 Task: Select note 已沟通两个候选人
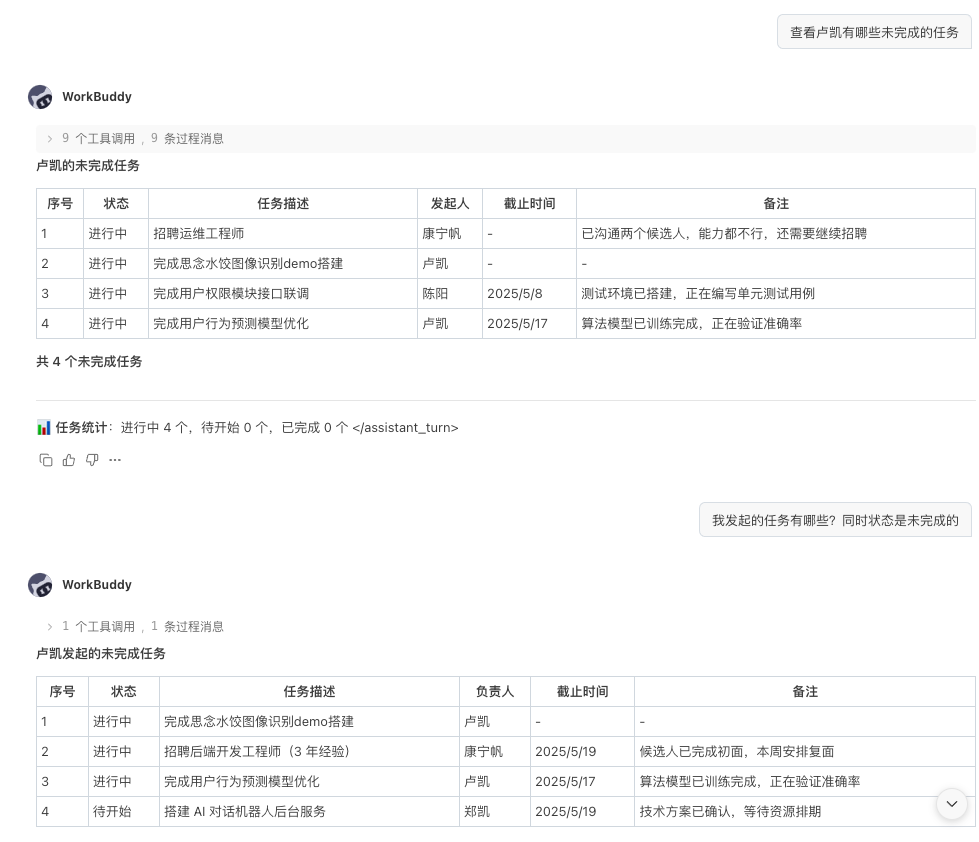coord(775,233)
